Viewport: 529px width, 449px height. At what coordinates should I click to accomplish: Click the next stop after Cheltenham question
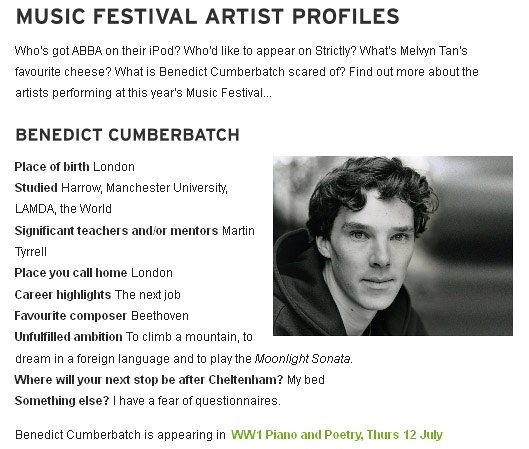click(x=149, y=380)
